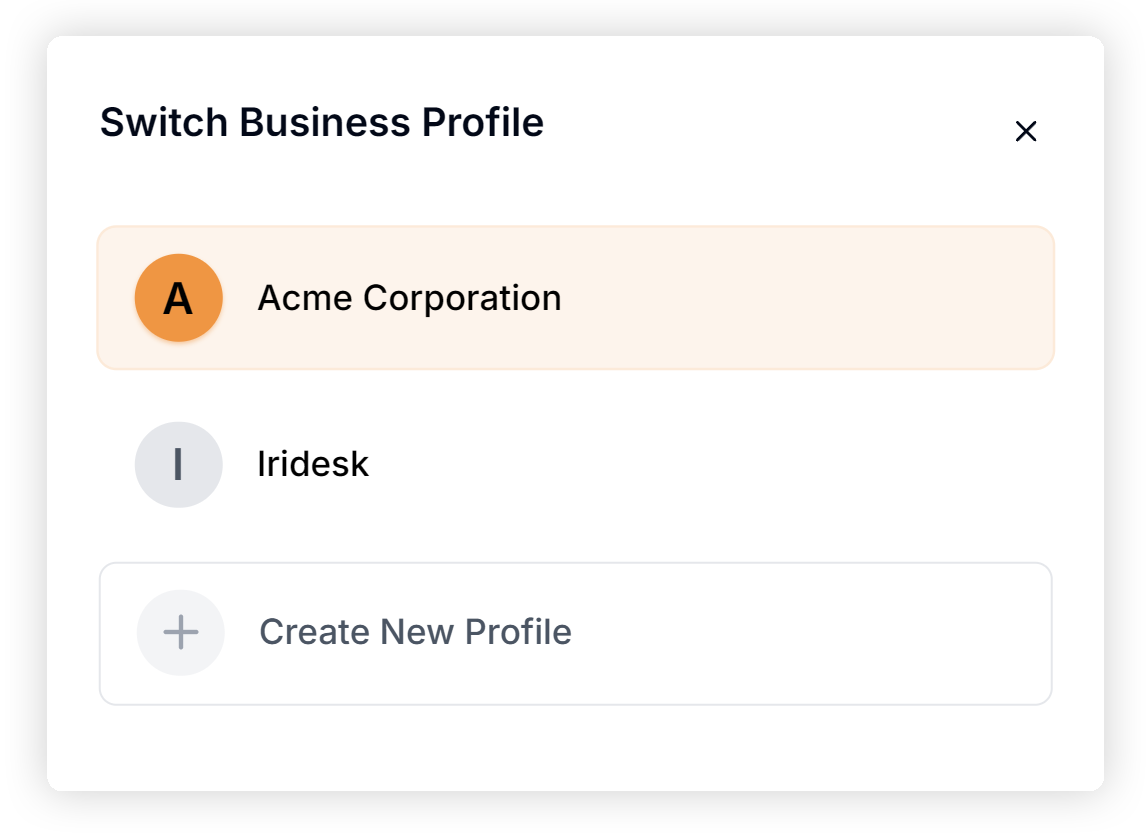Click the 'Switch Business Profile' heading
This screenshot has width=1146, height=840.
322,123
